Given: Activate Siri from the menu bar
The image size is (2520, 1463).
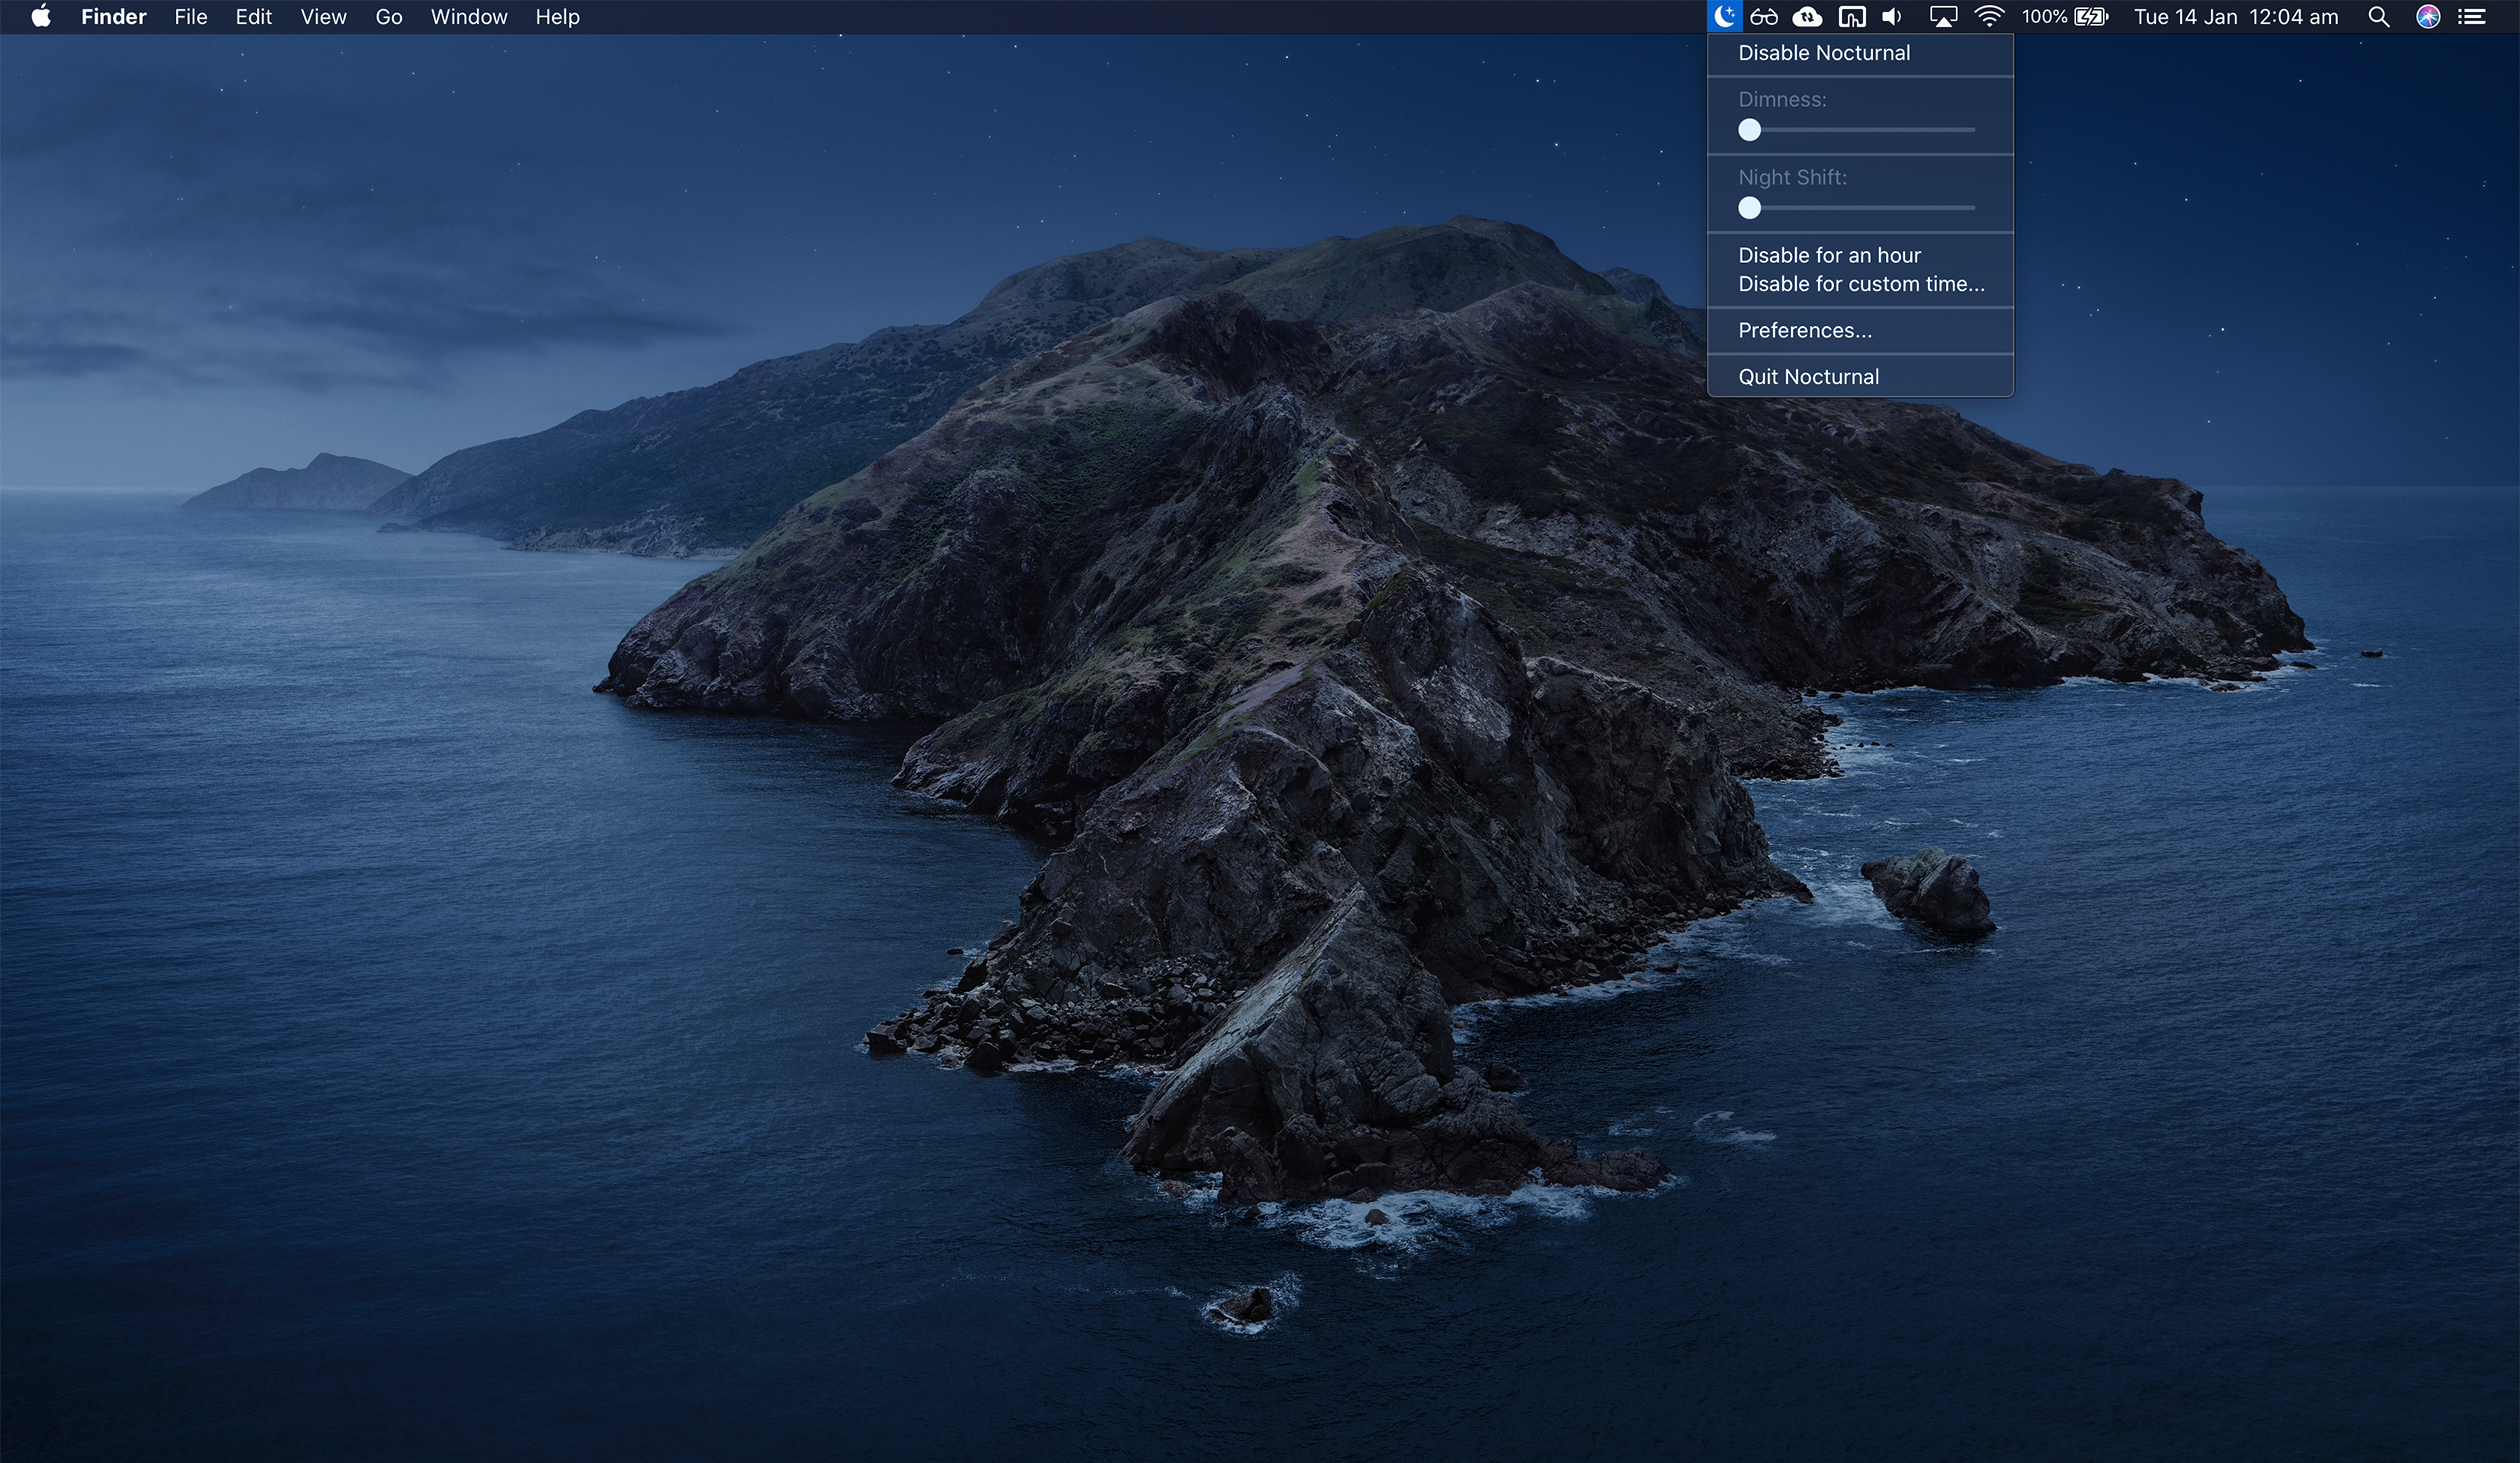Looking at the screenshot, I should tap(2428, 17).
